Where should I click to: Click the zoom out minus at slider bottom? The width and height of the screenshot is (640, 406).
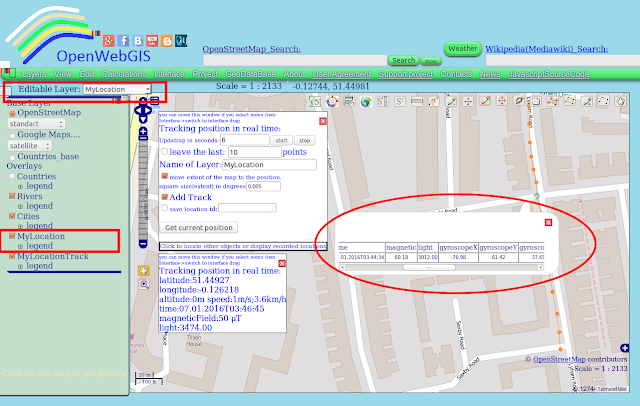click(x=143, y=244)
